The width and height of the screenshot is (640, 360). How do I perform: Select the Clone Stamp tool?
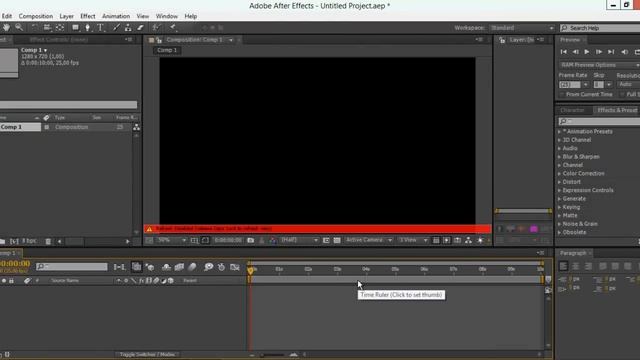128,27
